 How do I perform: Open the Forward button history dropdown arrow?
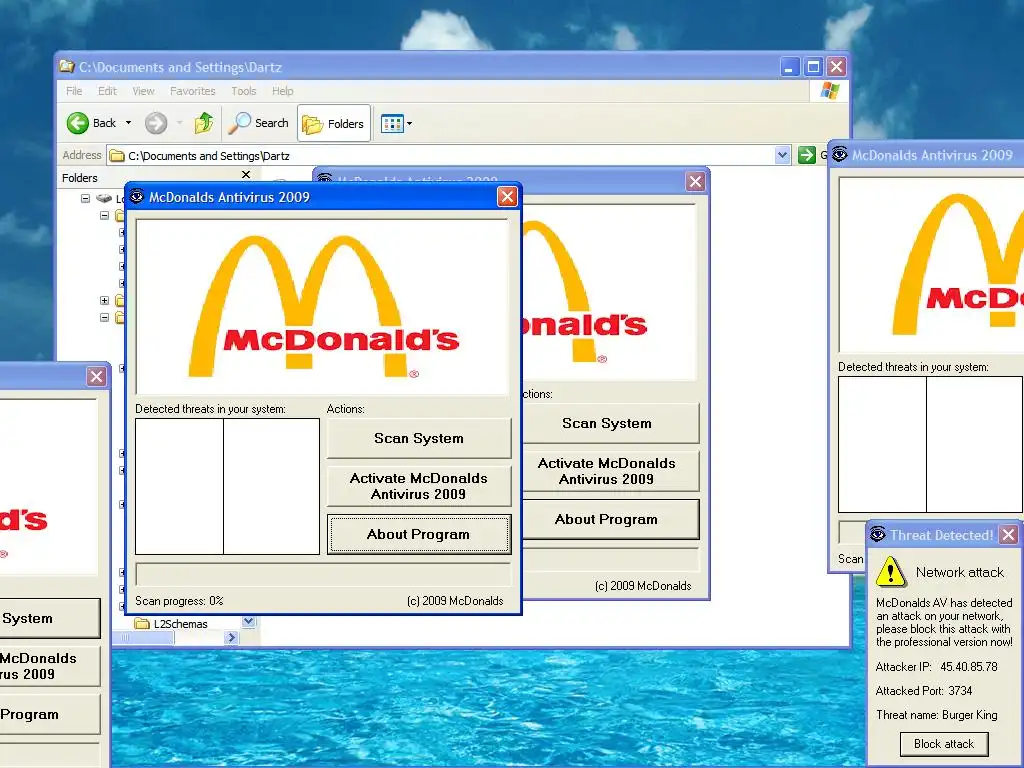[180, 123]
